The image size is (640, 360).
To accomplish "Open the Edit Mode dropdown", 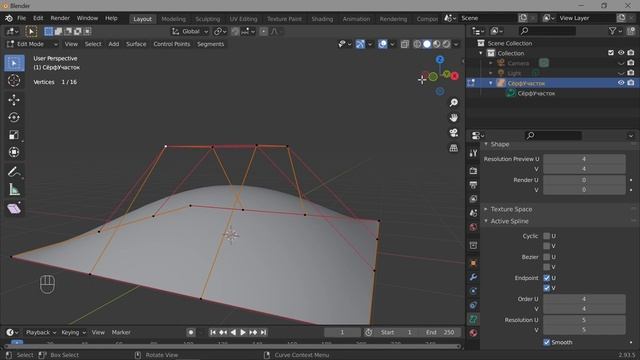I will tap(32, 44).
